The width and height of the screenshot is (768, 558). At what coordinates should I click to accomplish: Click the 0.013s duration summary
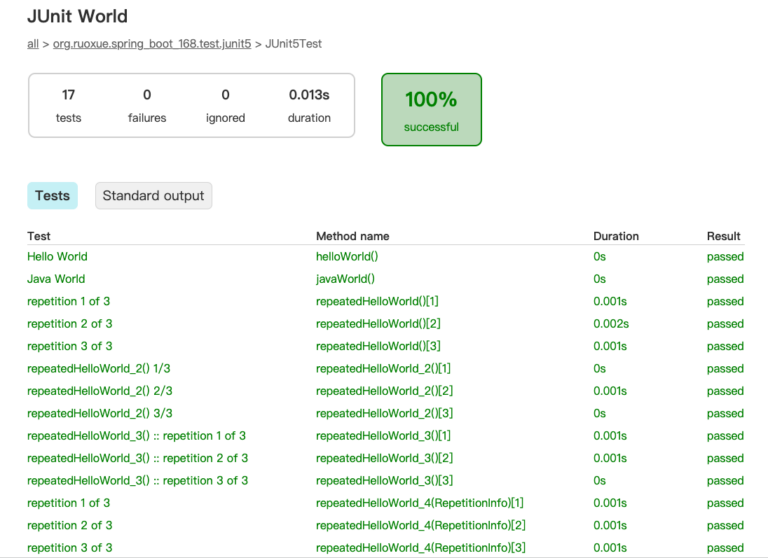309,105
